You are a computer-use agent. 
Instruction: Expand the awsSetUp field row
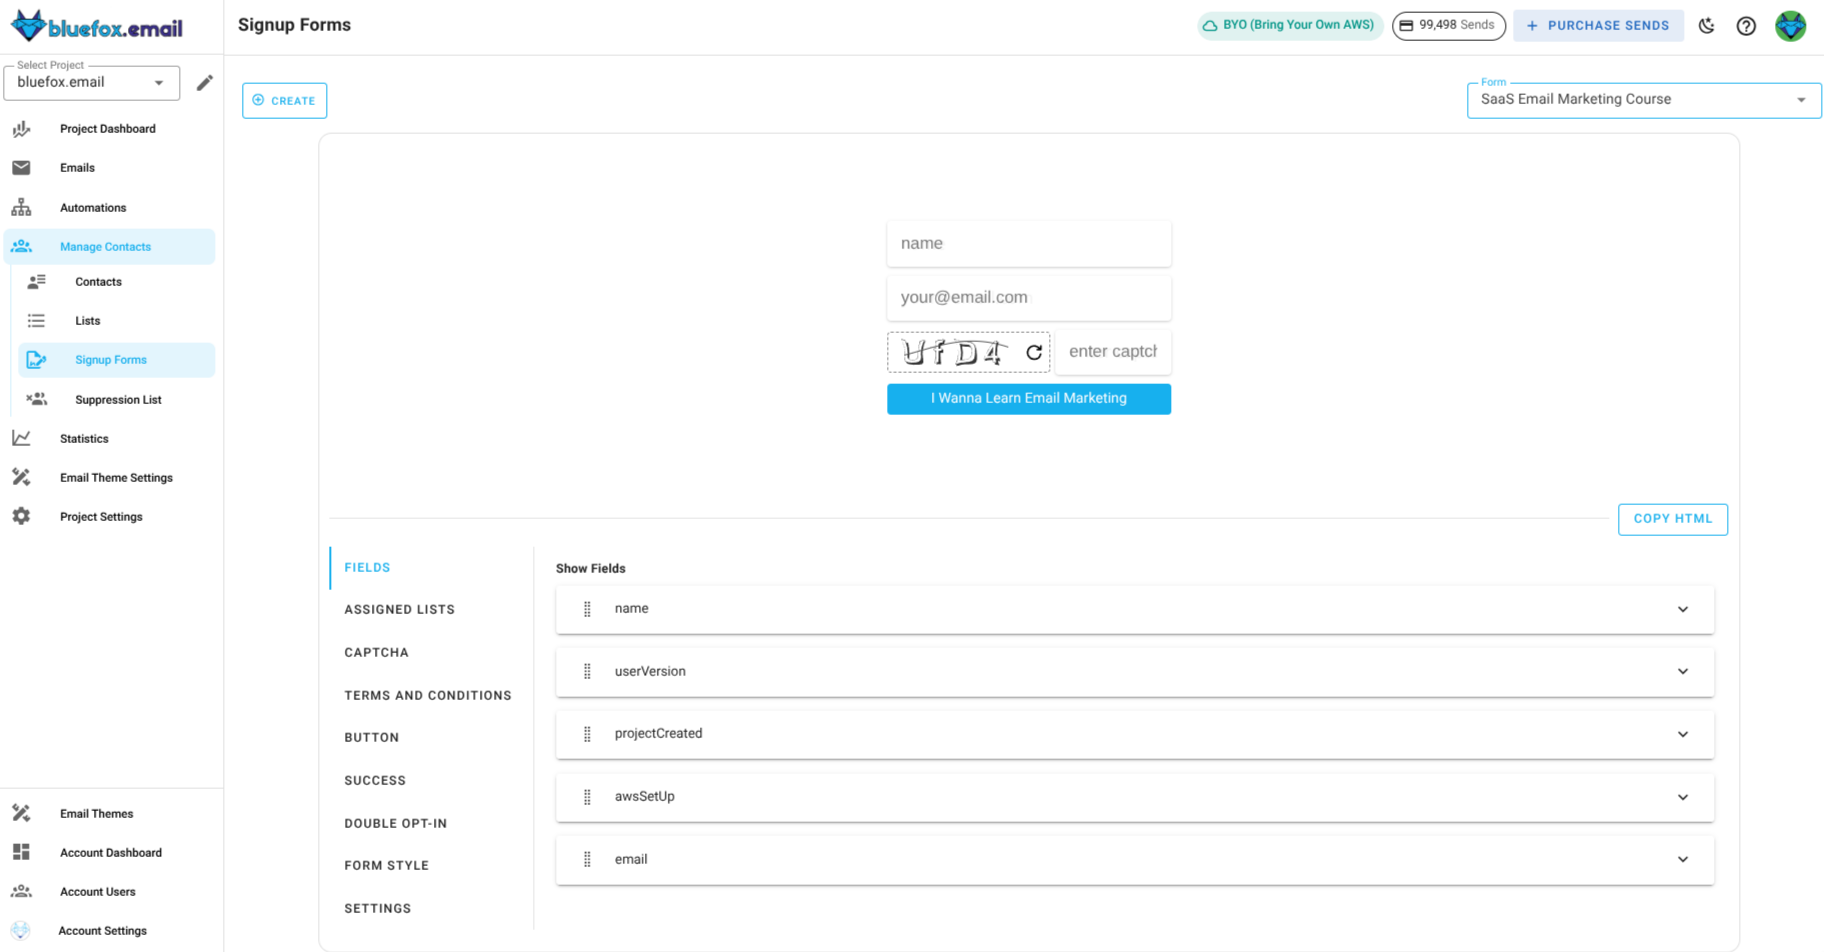click(1684, 797)
